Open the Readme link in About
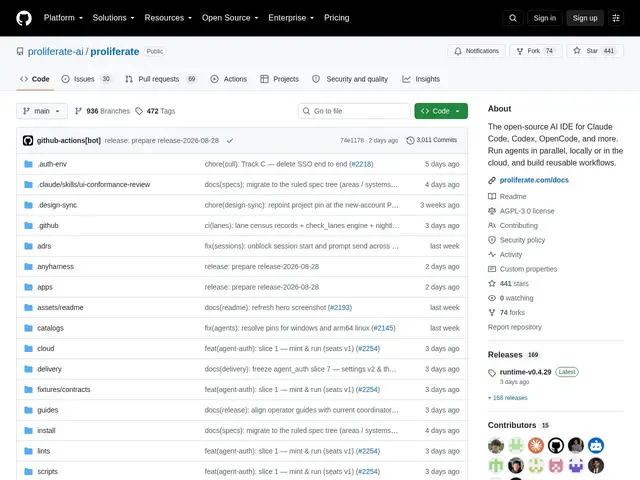Viewport: 640px width, 480px height. click(513, 196)
